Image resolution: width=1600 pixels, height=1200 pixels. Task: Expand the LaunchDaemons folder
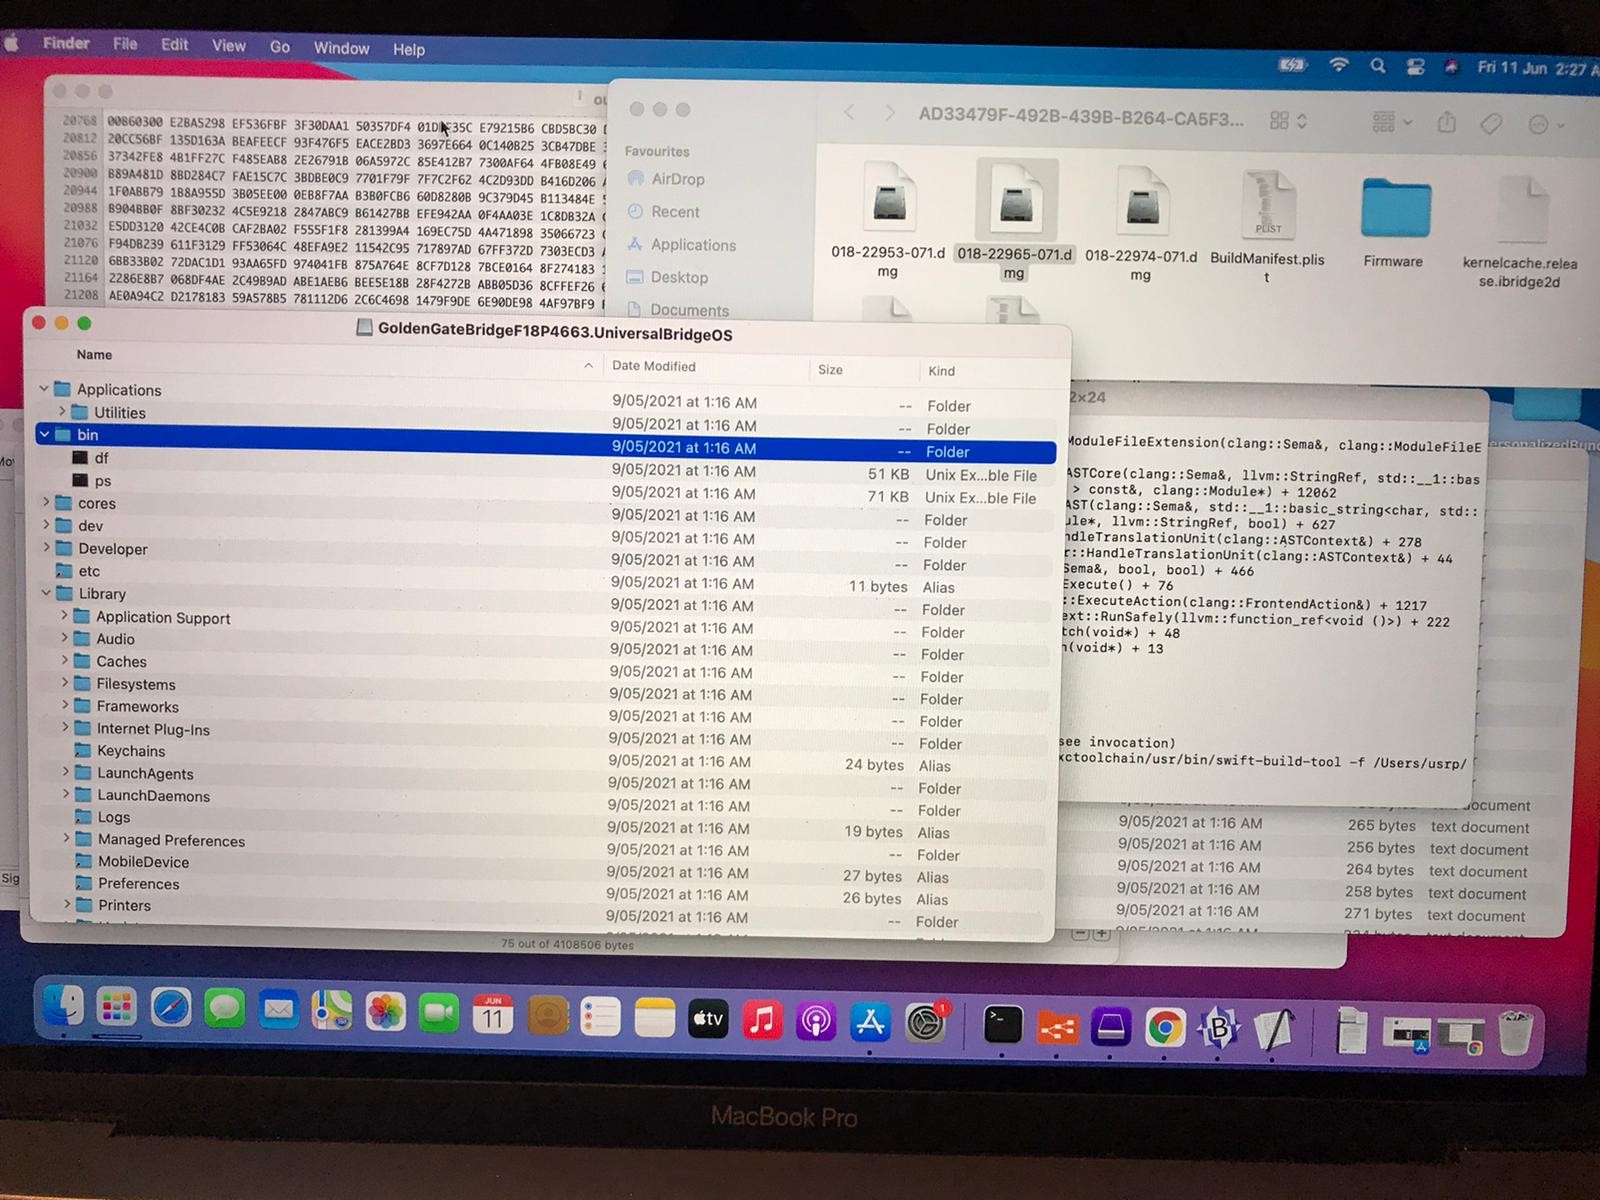[x=67, y=794]
